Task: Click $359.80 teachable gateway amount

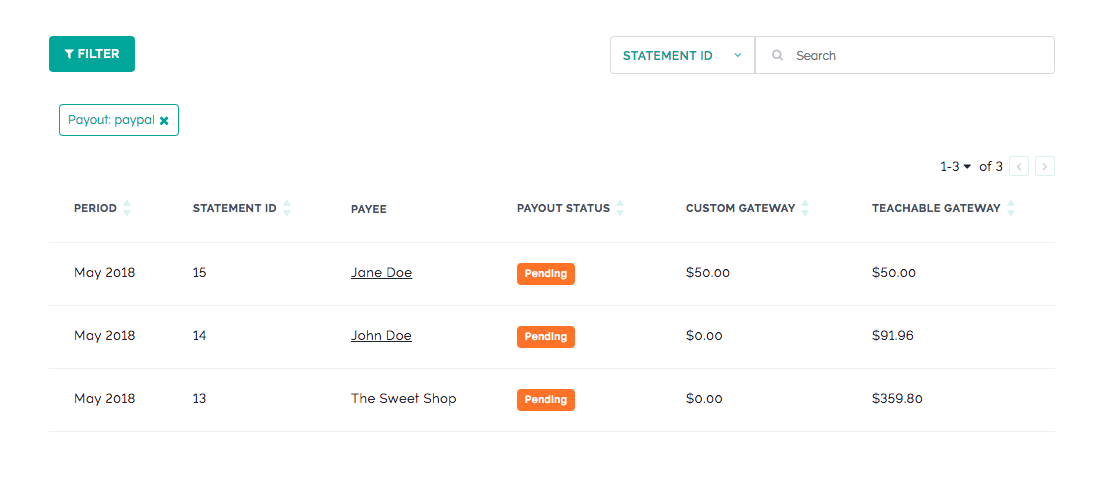Action: coord(897,399)
